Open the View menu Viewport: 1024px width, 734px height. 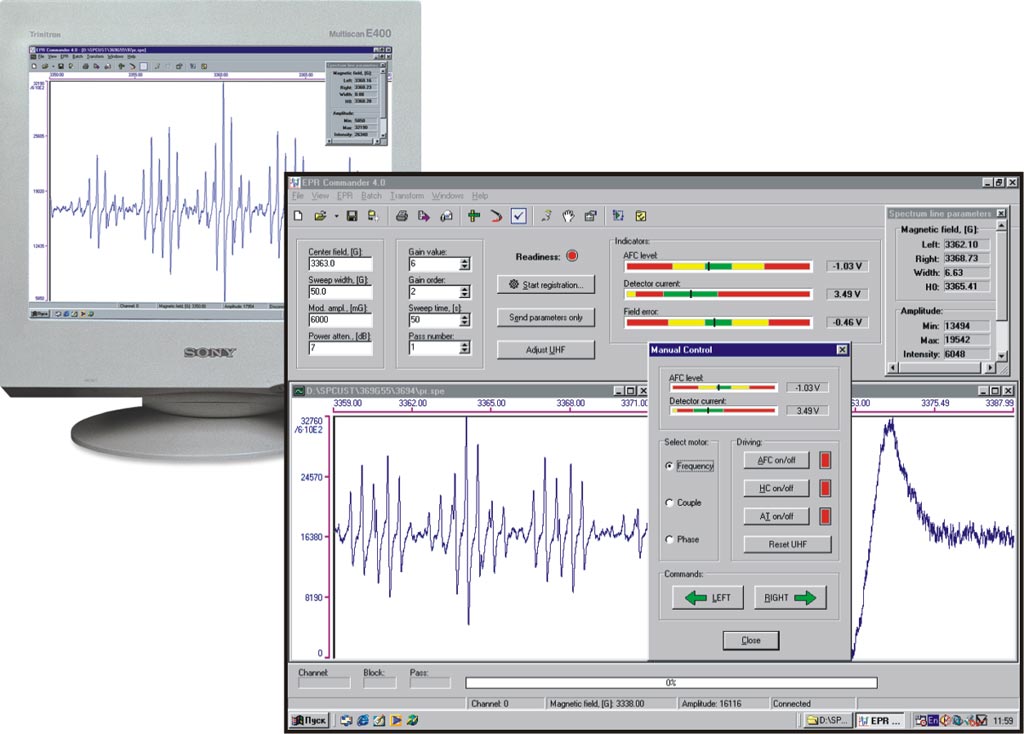click(320, 196)
